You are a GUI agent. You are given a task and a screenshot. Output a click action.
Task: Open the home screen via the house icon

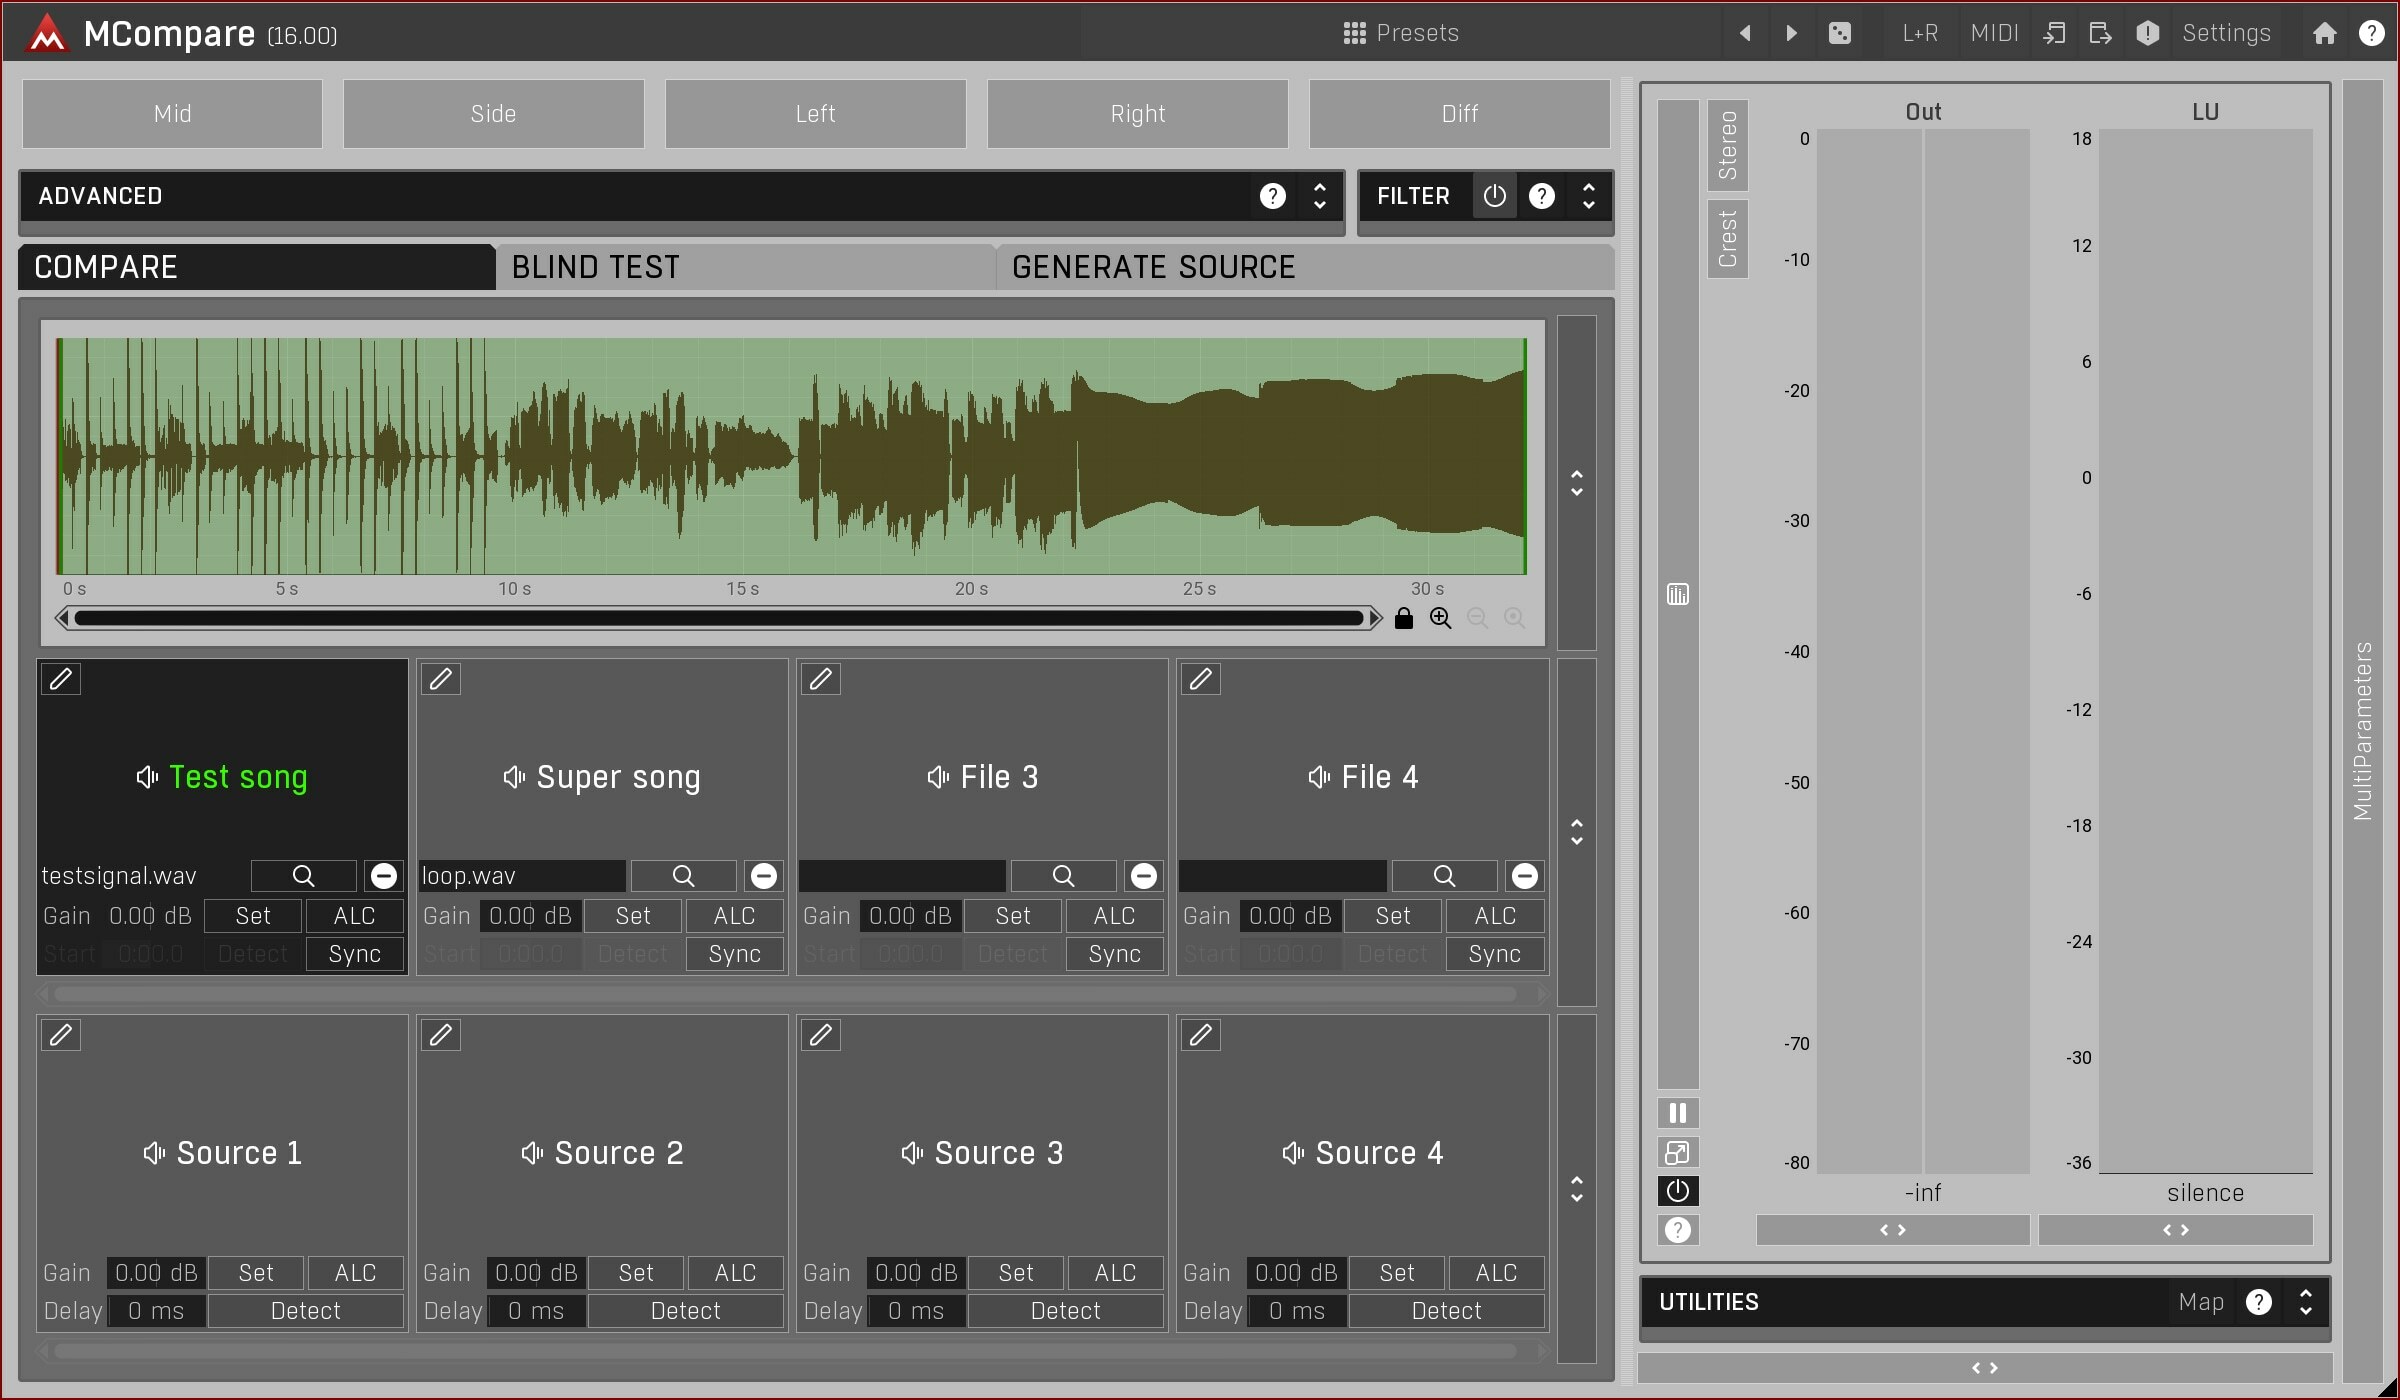pos(2323,32)
